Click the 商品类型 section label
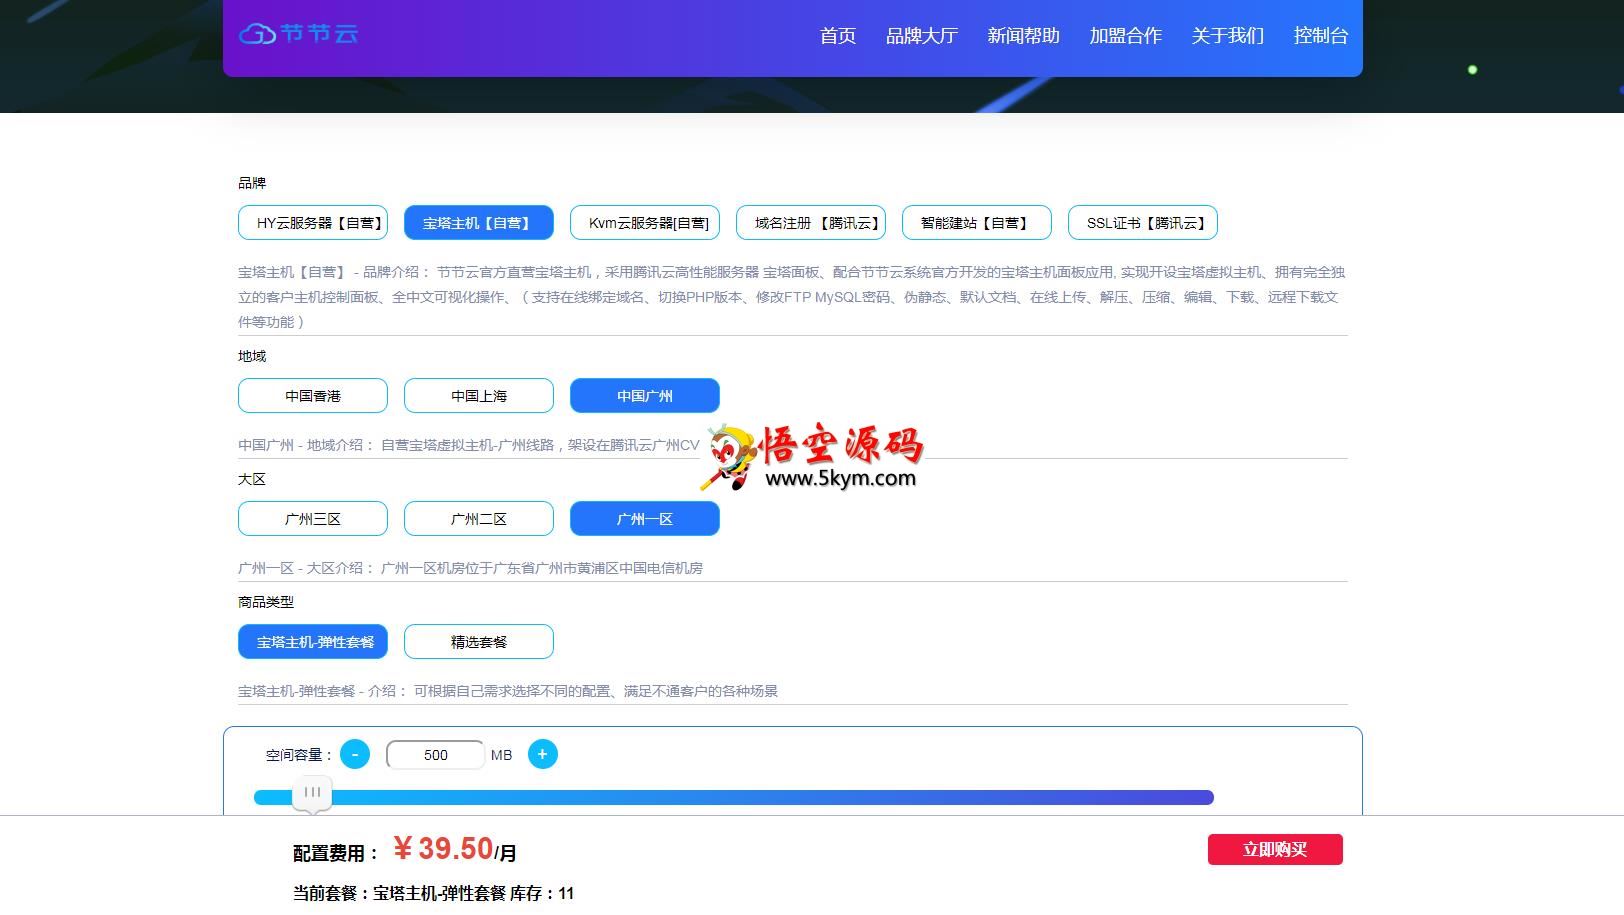Viewport: 1624px width, 915px height. (266, 602)
